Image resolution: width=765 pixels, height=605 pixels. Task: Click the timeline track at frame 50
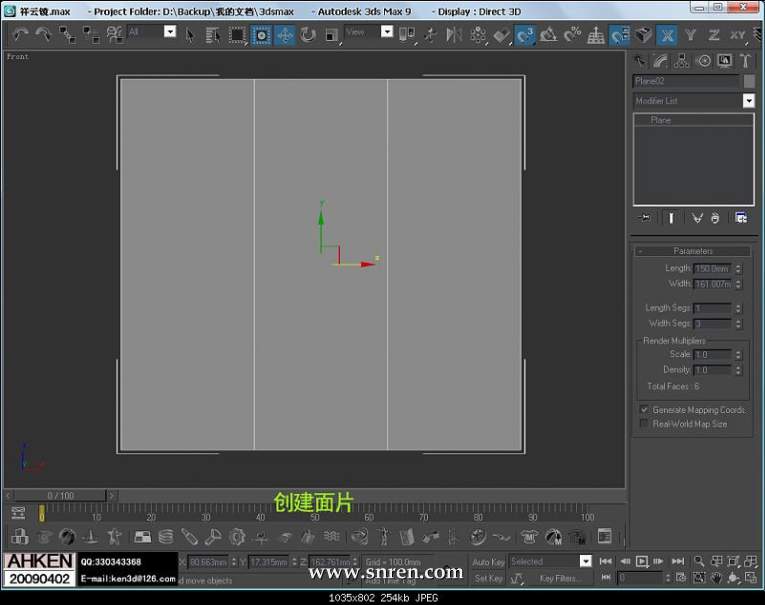click(315, 512)
